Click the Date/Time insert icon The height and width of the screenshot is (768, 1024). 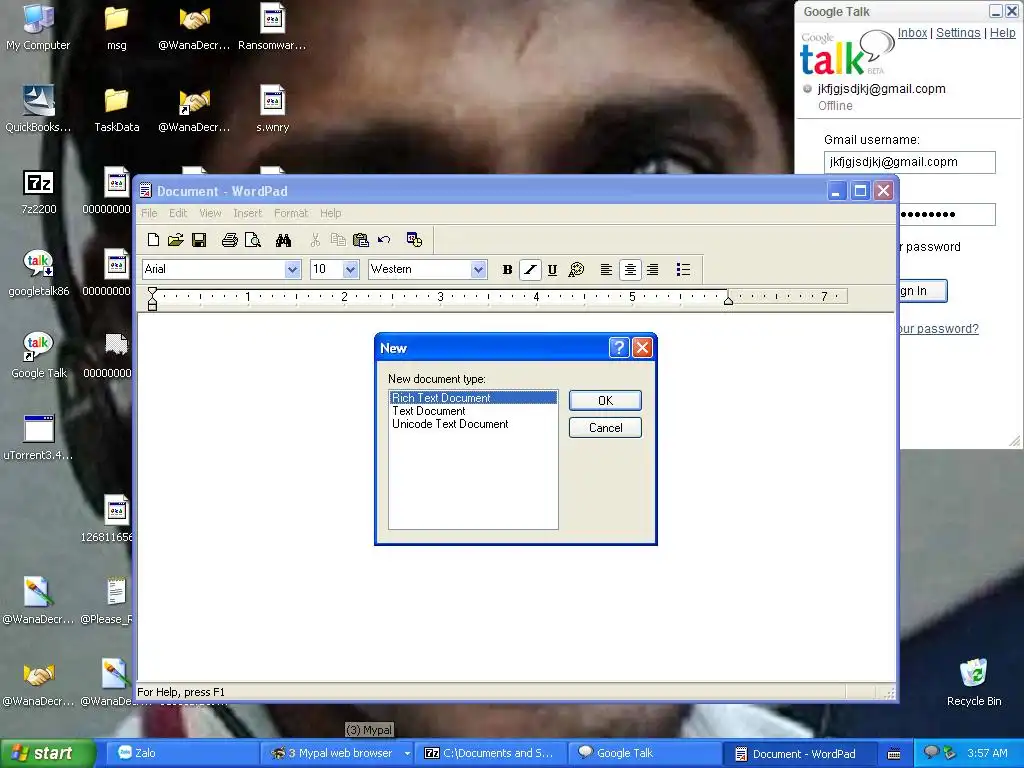point(414,240)
